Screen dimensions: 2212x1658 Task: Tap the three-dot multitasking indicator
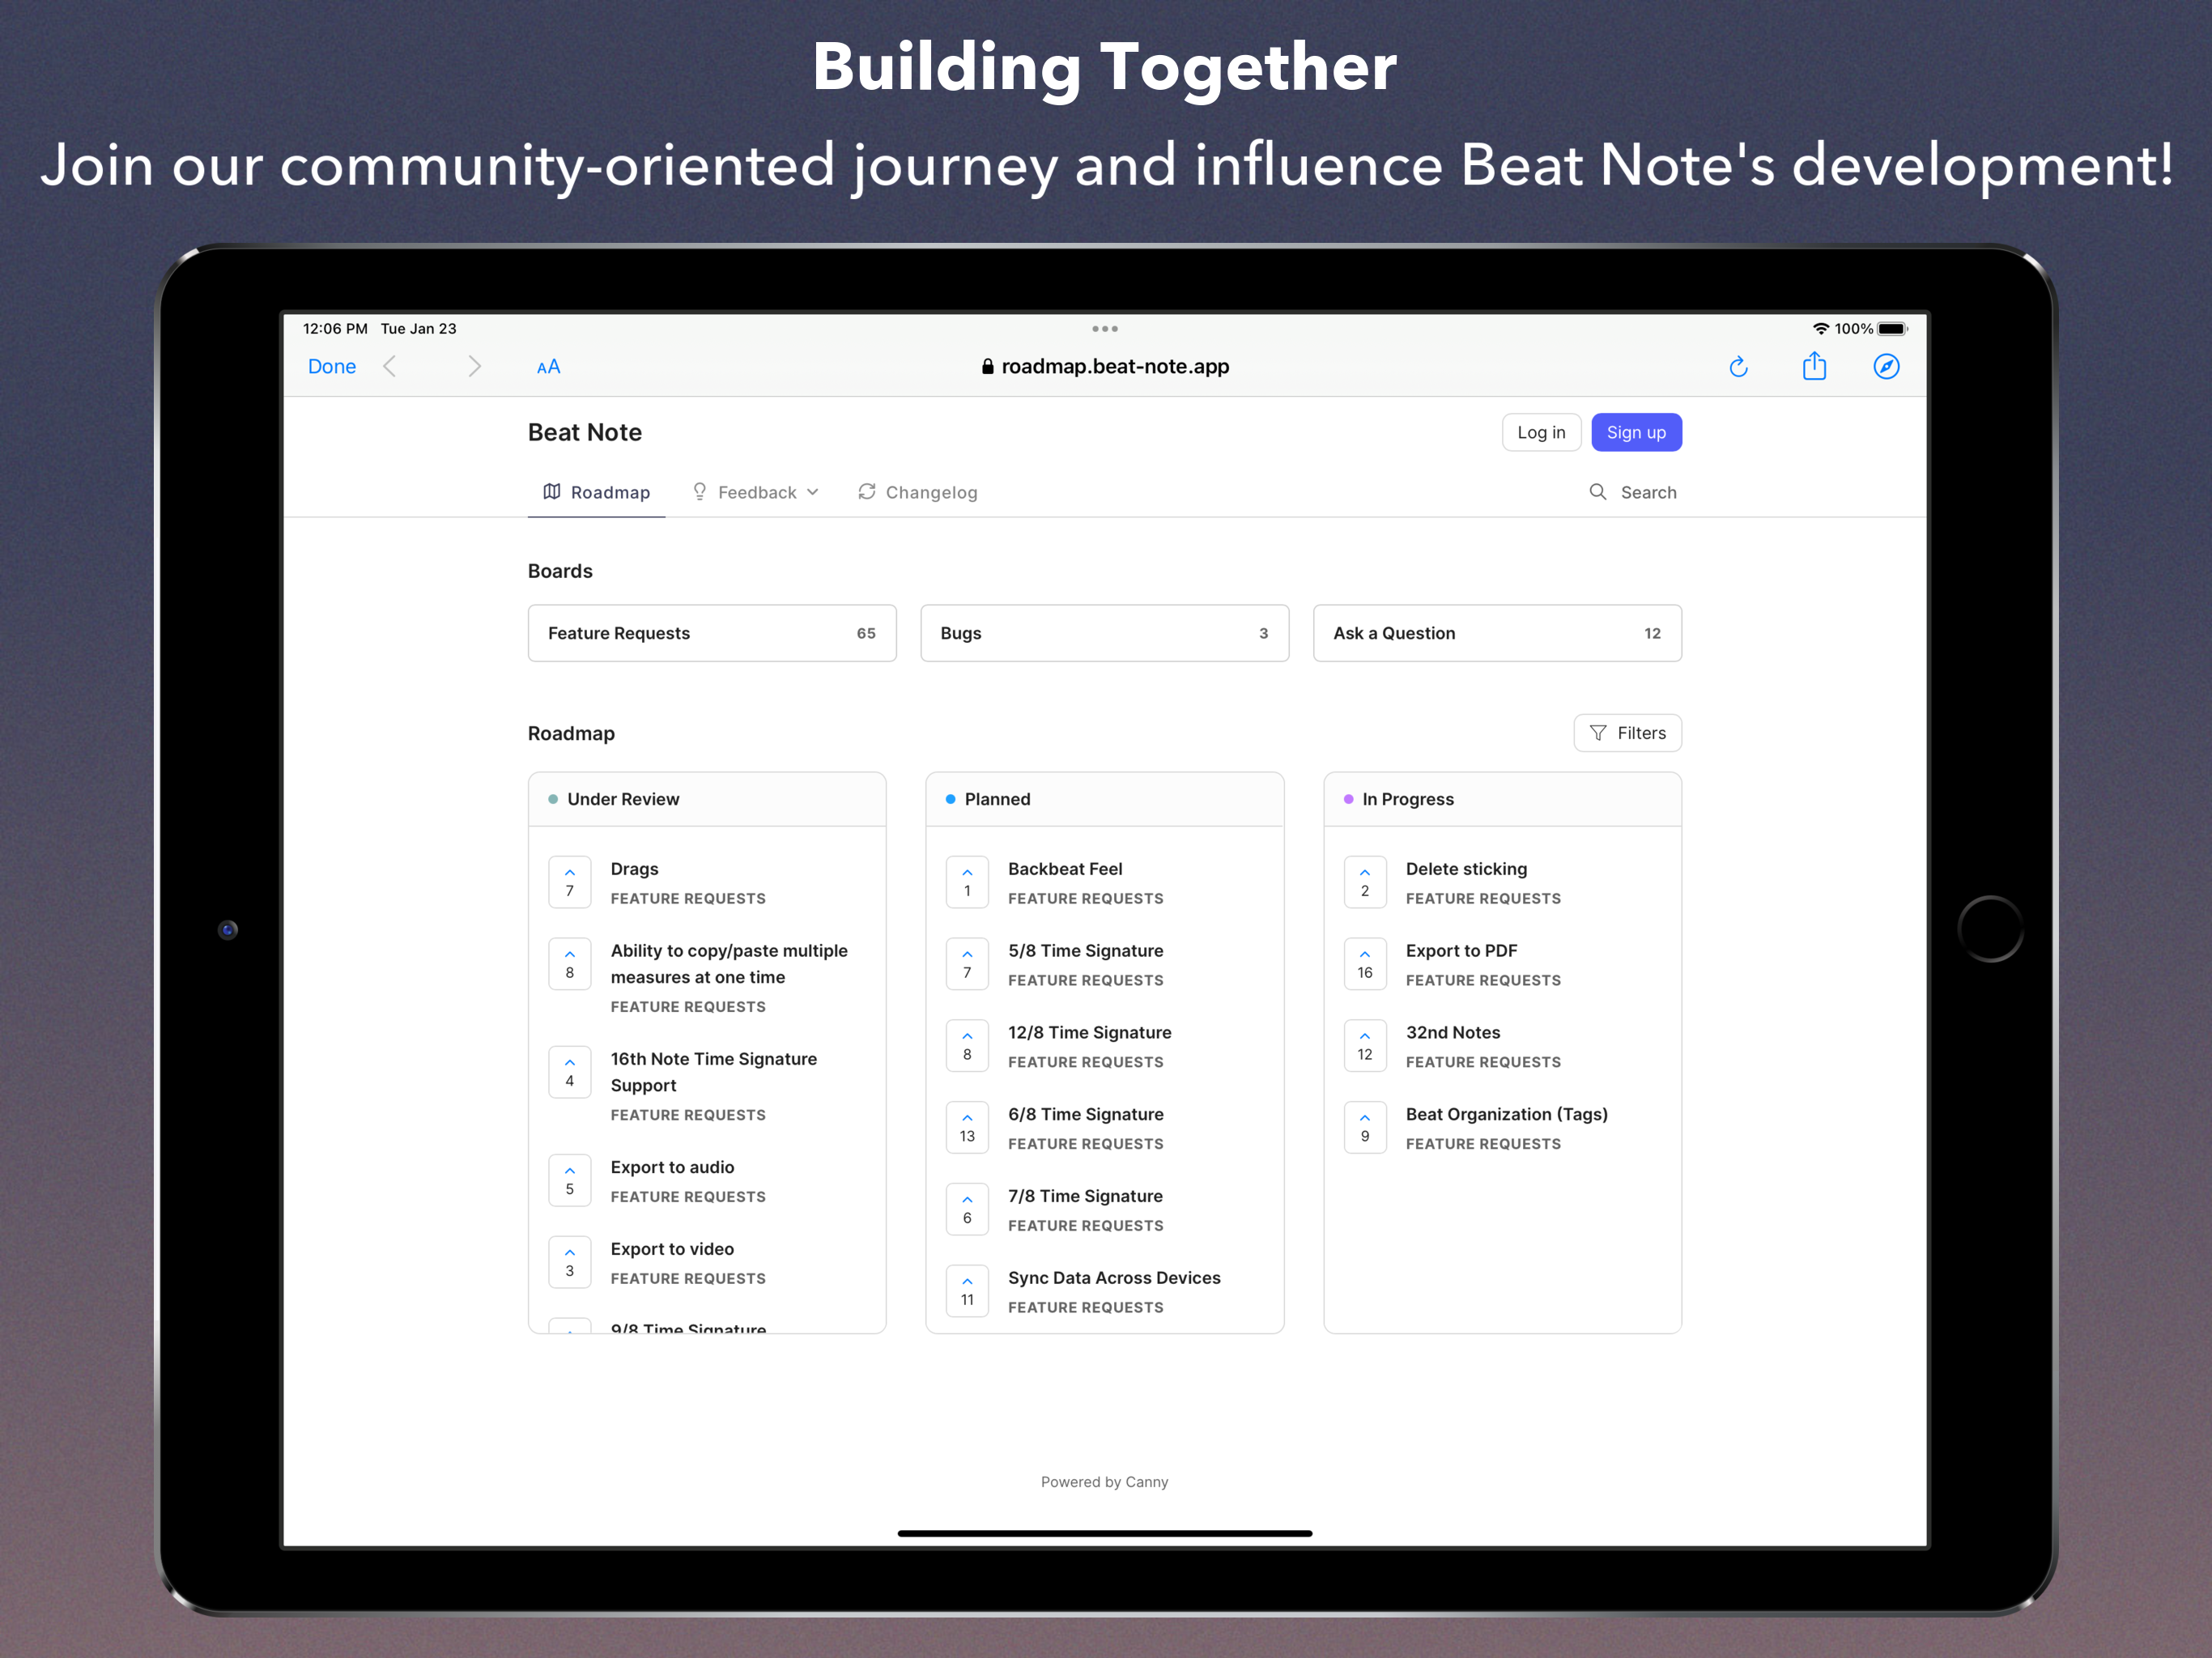(1104, 329)
